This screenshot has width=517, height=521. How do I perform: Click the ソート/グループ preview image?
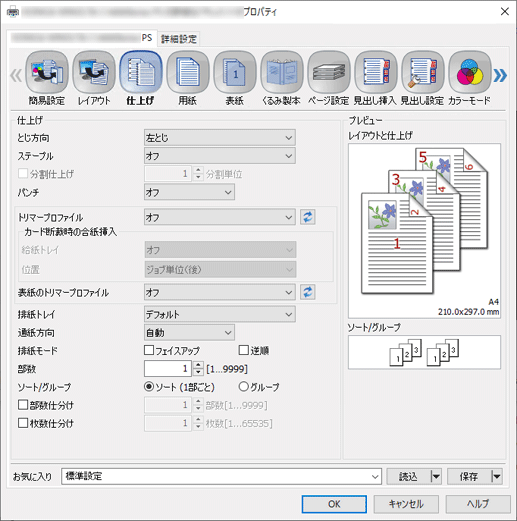[x=424, y=352]
